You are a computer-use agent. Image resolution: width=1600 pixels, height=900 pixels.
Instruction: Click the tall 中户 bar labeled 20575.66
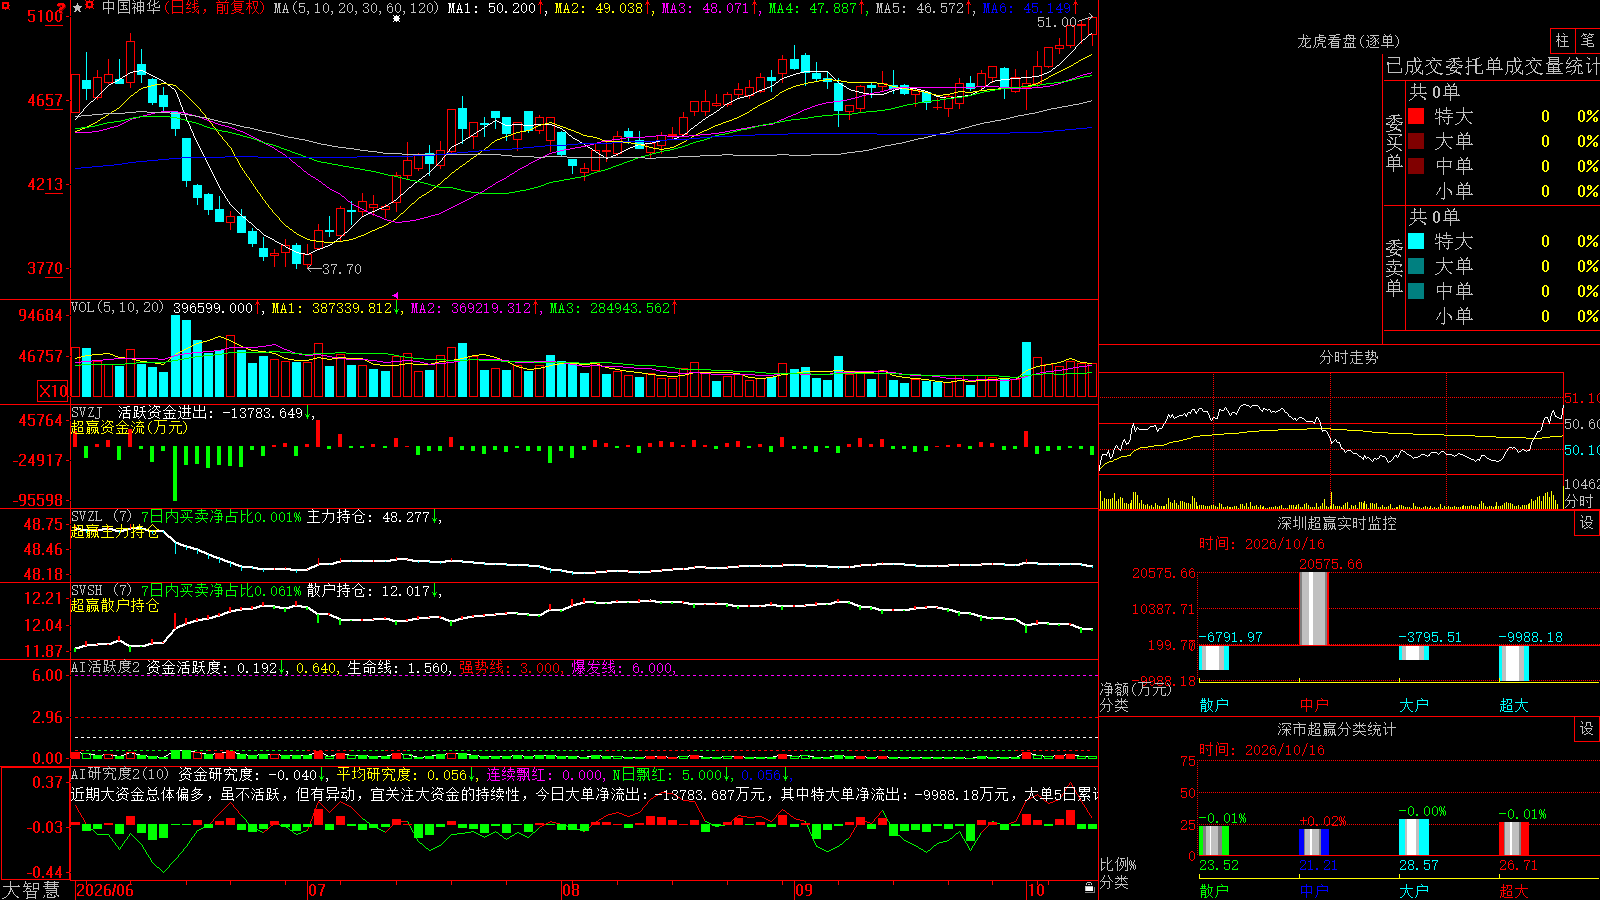1314,608
